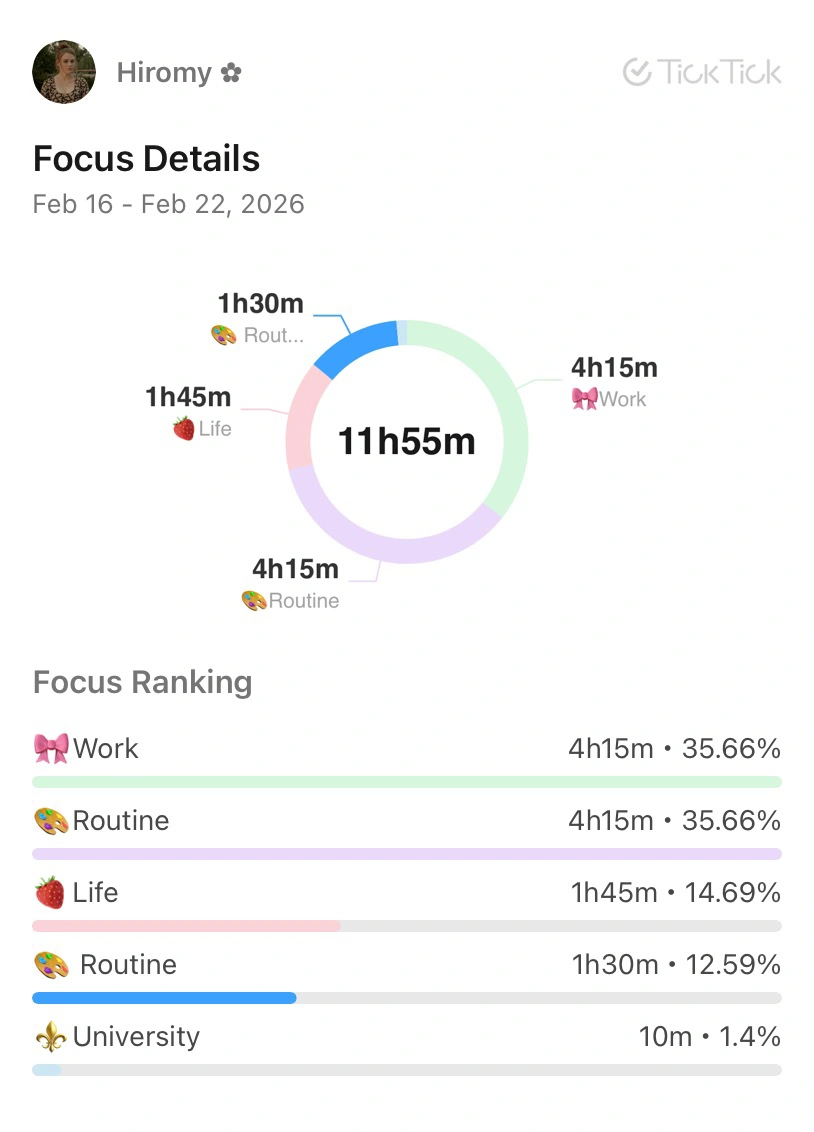Click the pink bow icon beside the chart
This screenshot has height=1132, width=814.
[x=584, y=399]
